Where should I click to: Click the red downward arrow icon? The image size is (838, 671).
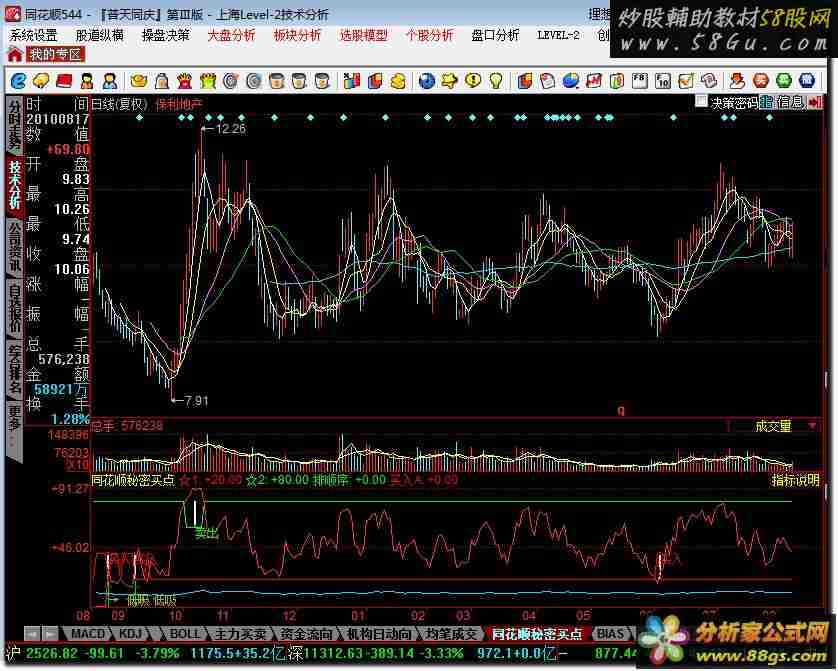click(x=738, y=81)
